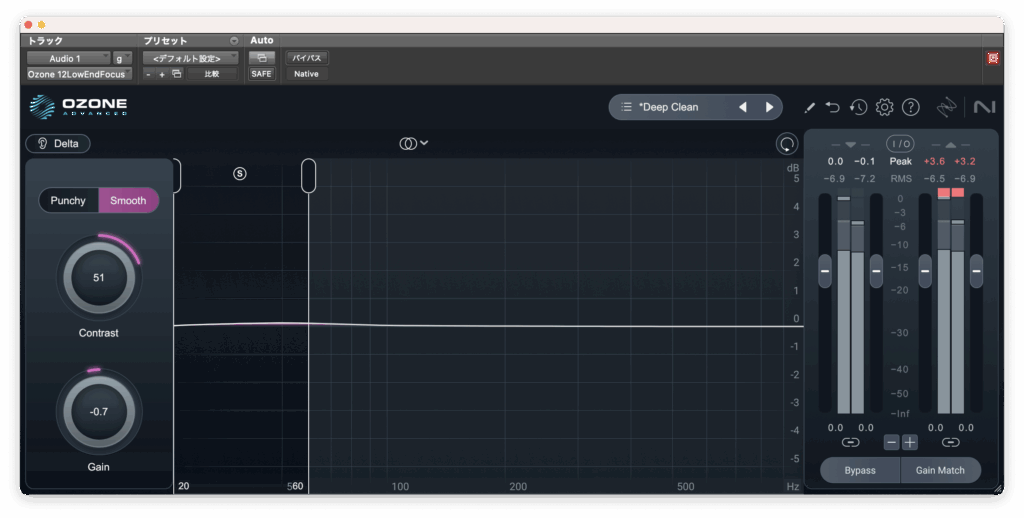Open the stereo channel mode dropdown
This screenshot has height=518, width=1024.
pyautogui.click(x=414, y=143)
